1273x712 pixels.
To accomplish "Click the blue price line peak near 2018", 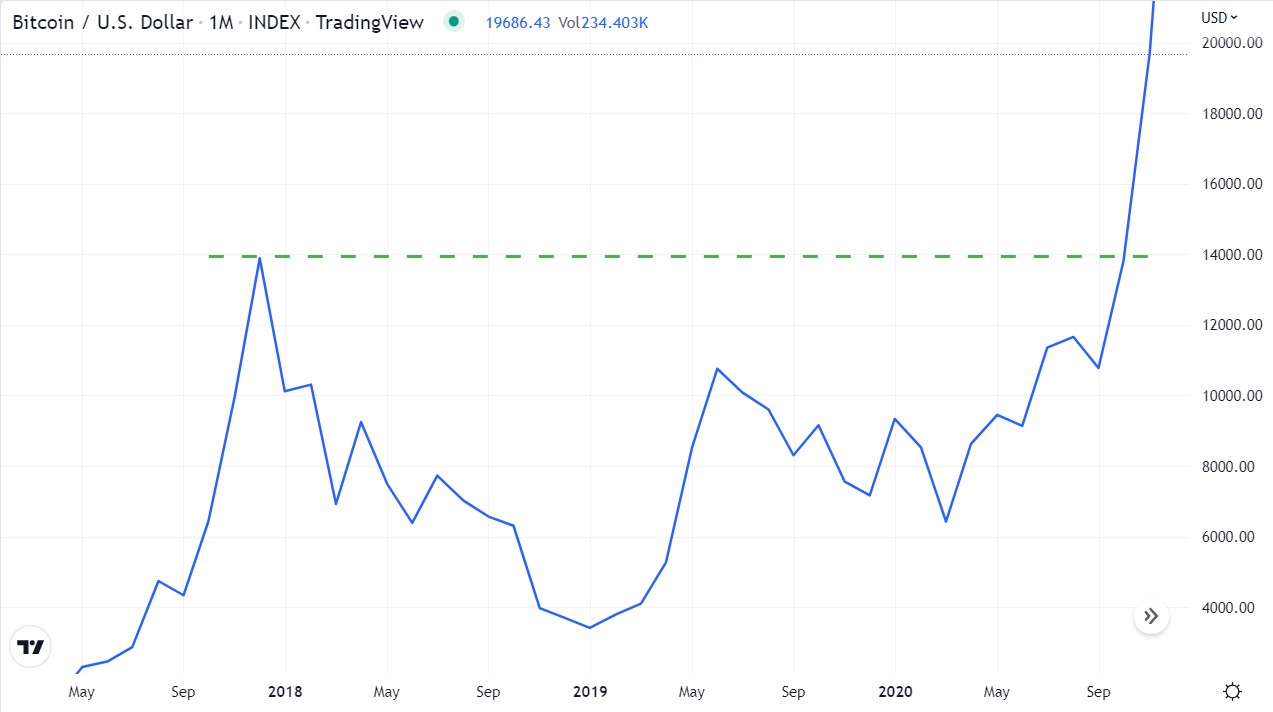I will [260, 258].
